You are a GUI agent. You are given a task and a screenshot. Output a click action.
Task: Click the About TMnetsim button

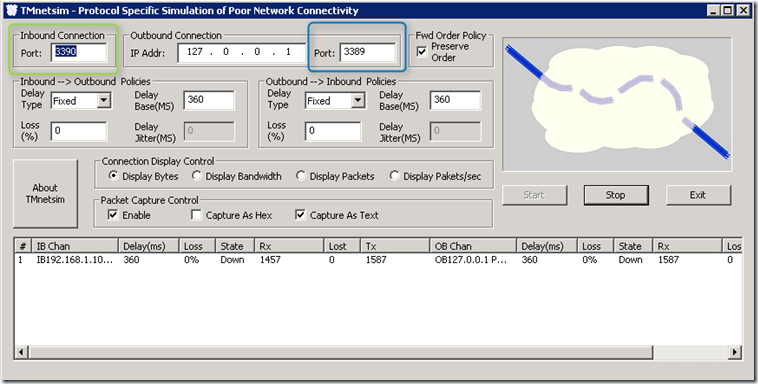45,193
